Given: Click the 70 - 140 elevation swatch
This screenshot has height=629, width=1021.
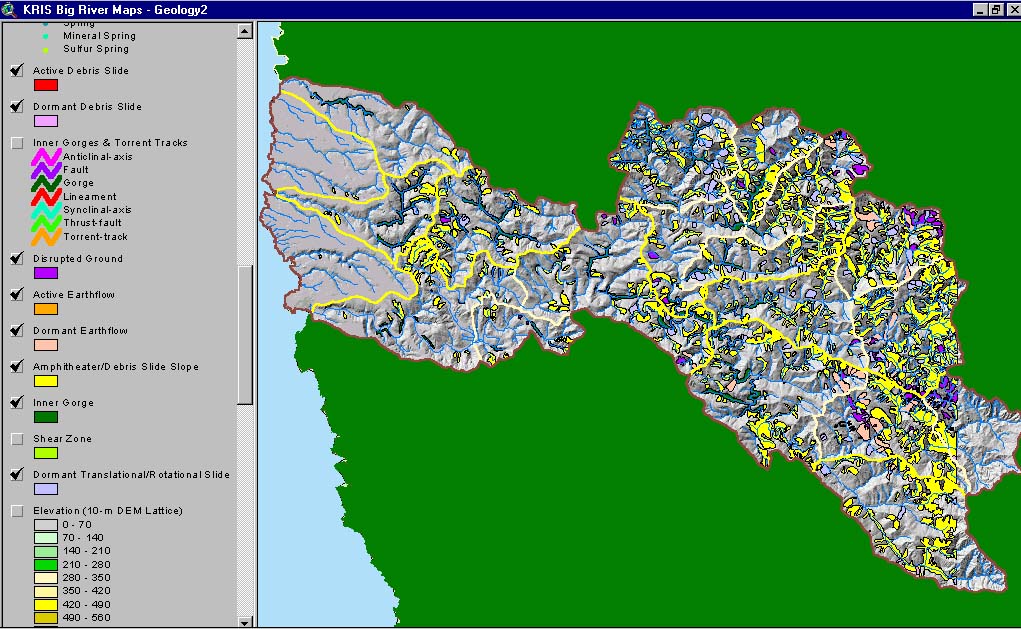Looking at the screenshot, I should coord(46,538).
